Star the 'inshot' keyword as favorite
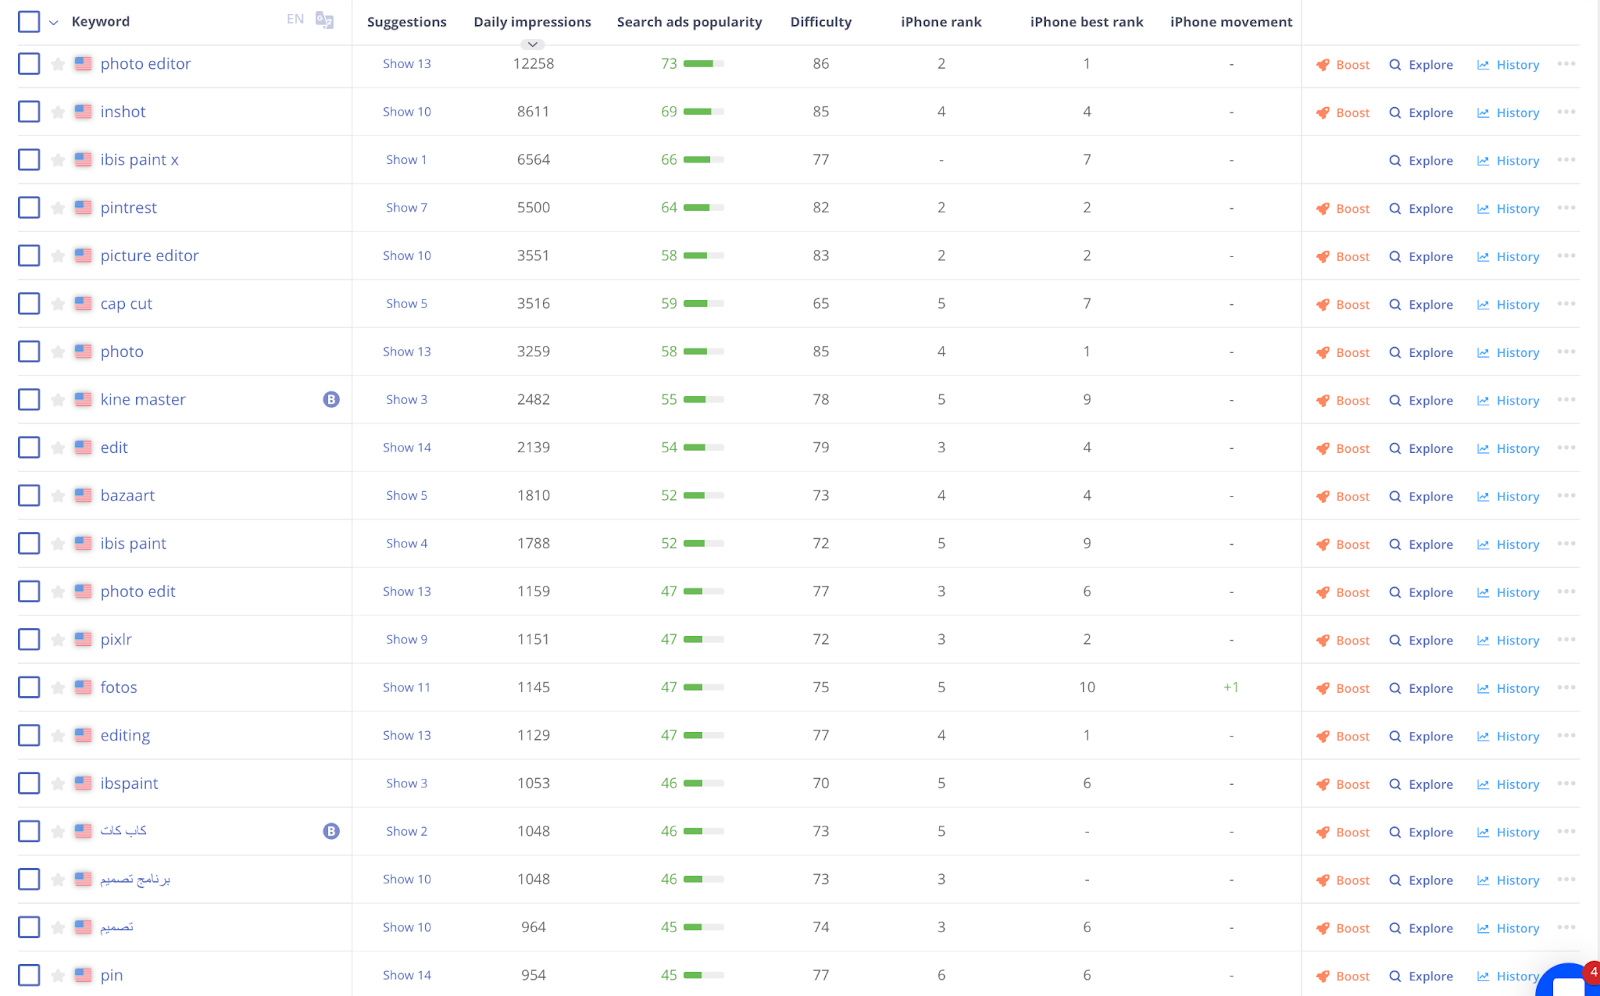The width and height of the screenshot is (1600, 996). tap(58, 112)
